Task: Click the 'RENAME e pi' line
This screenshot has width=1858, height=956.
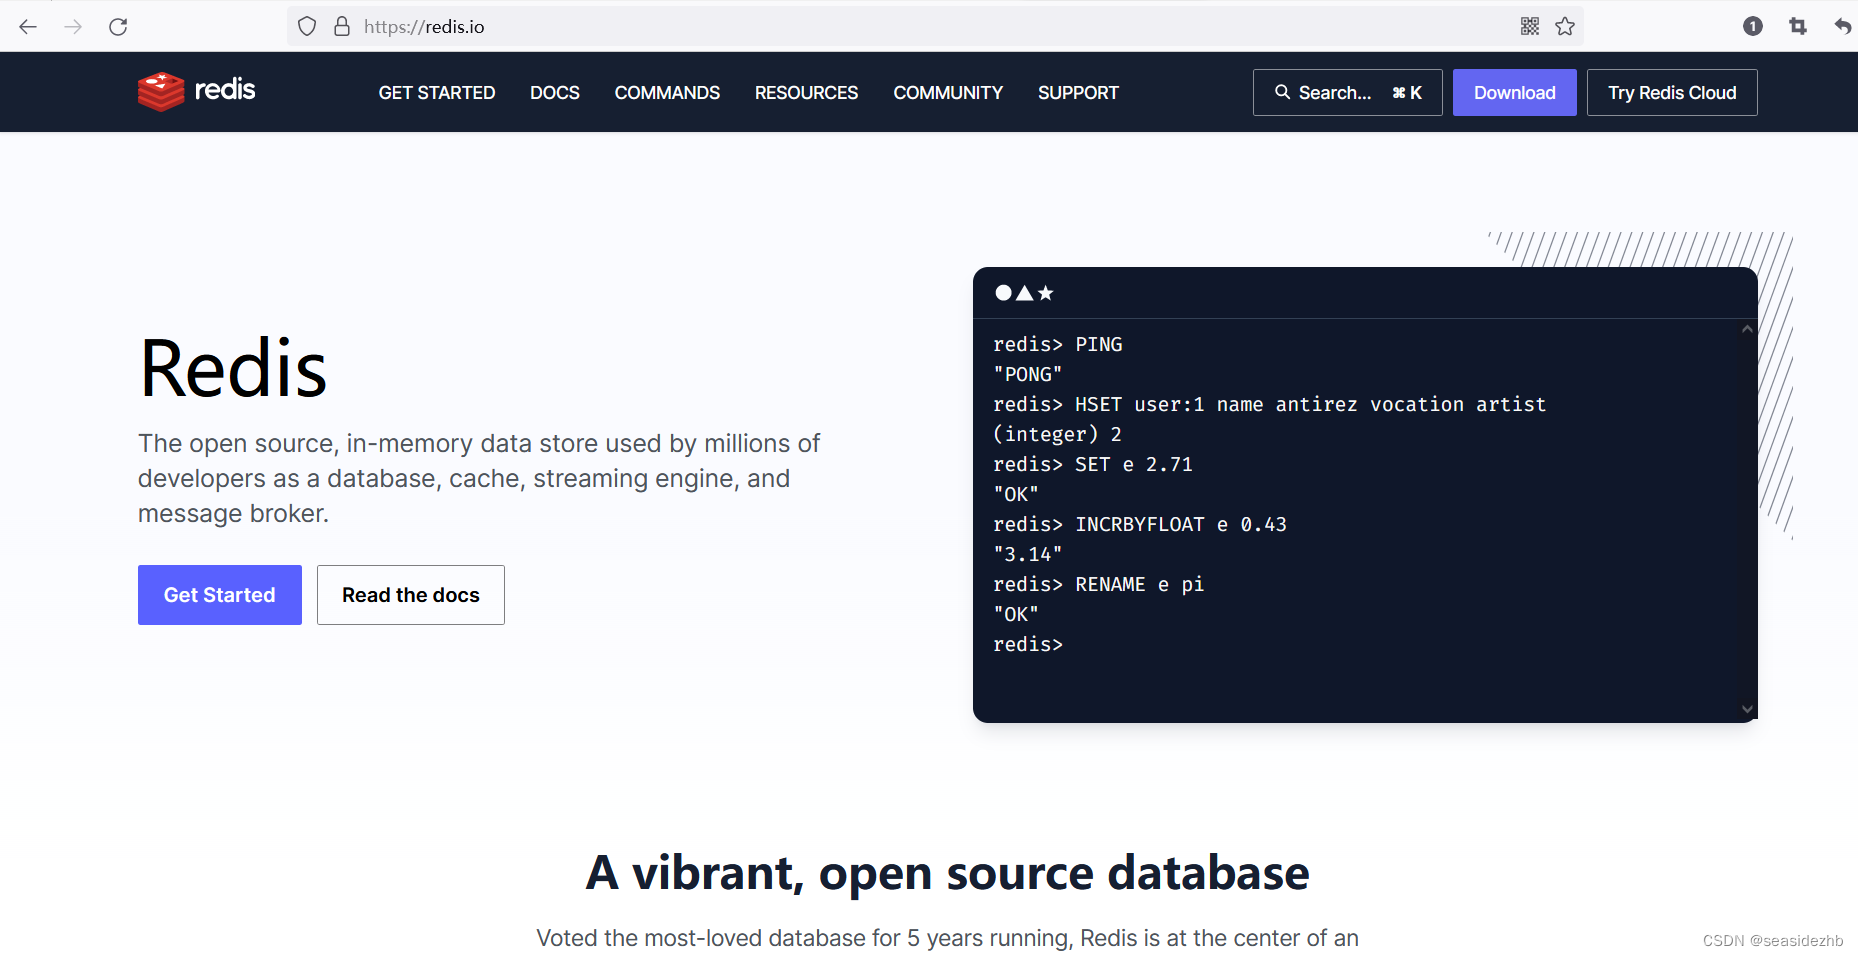Action: pyautogui.click(x=1099, y=584)
